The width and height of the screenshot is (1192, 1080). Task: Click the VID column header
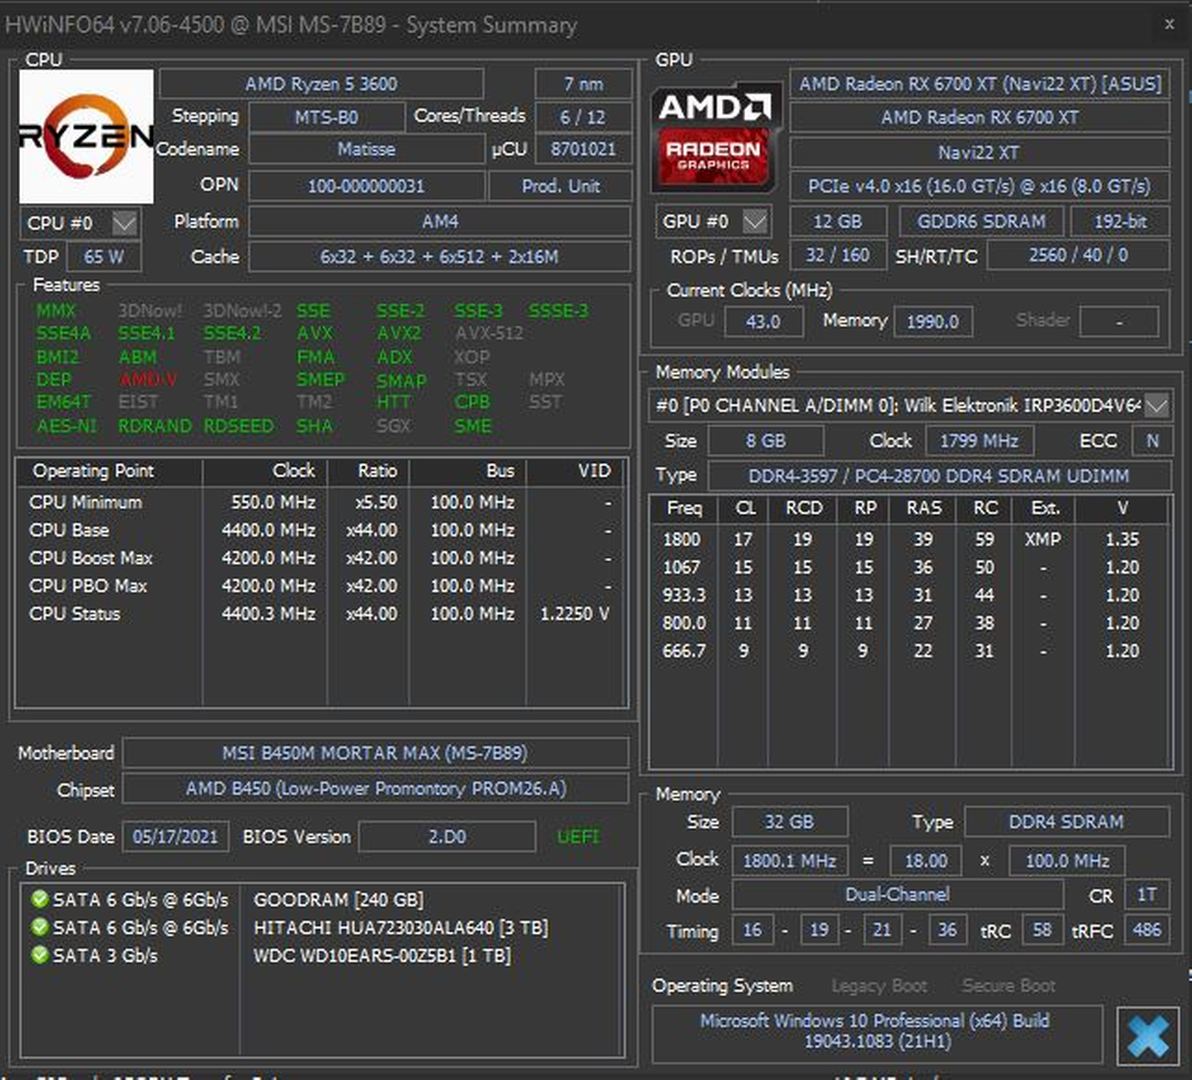pos(575,471)
